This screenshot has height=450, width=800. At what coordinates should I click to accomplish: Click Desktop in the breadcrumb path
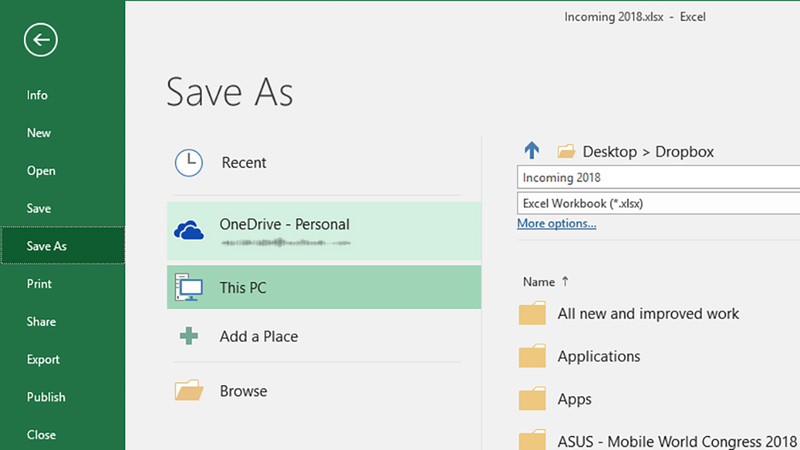(609, 152)
